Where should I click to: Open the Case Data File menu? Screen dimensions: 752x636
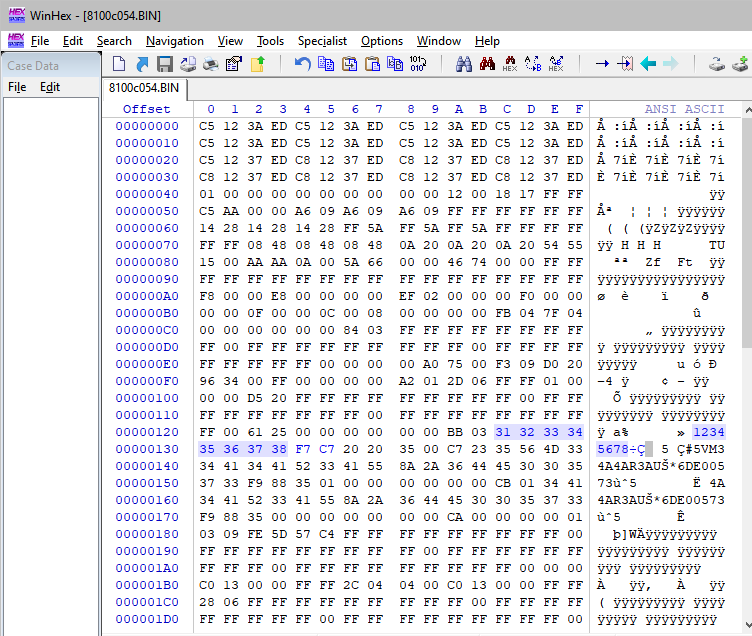17,87
